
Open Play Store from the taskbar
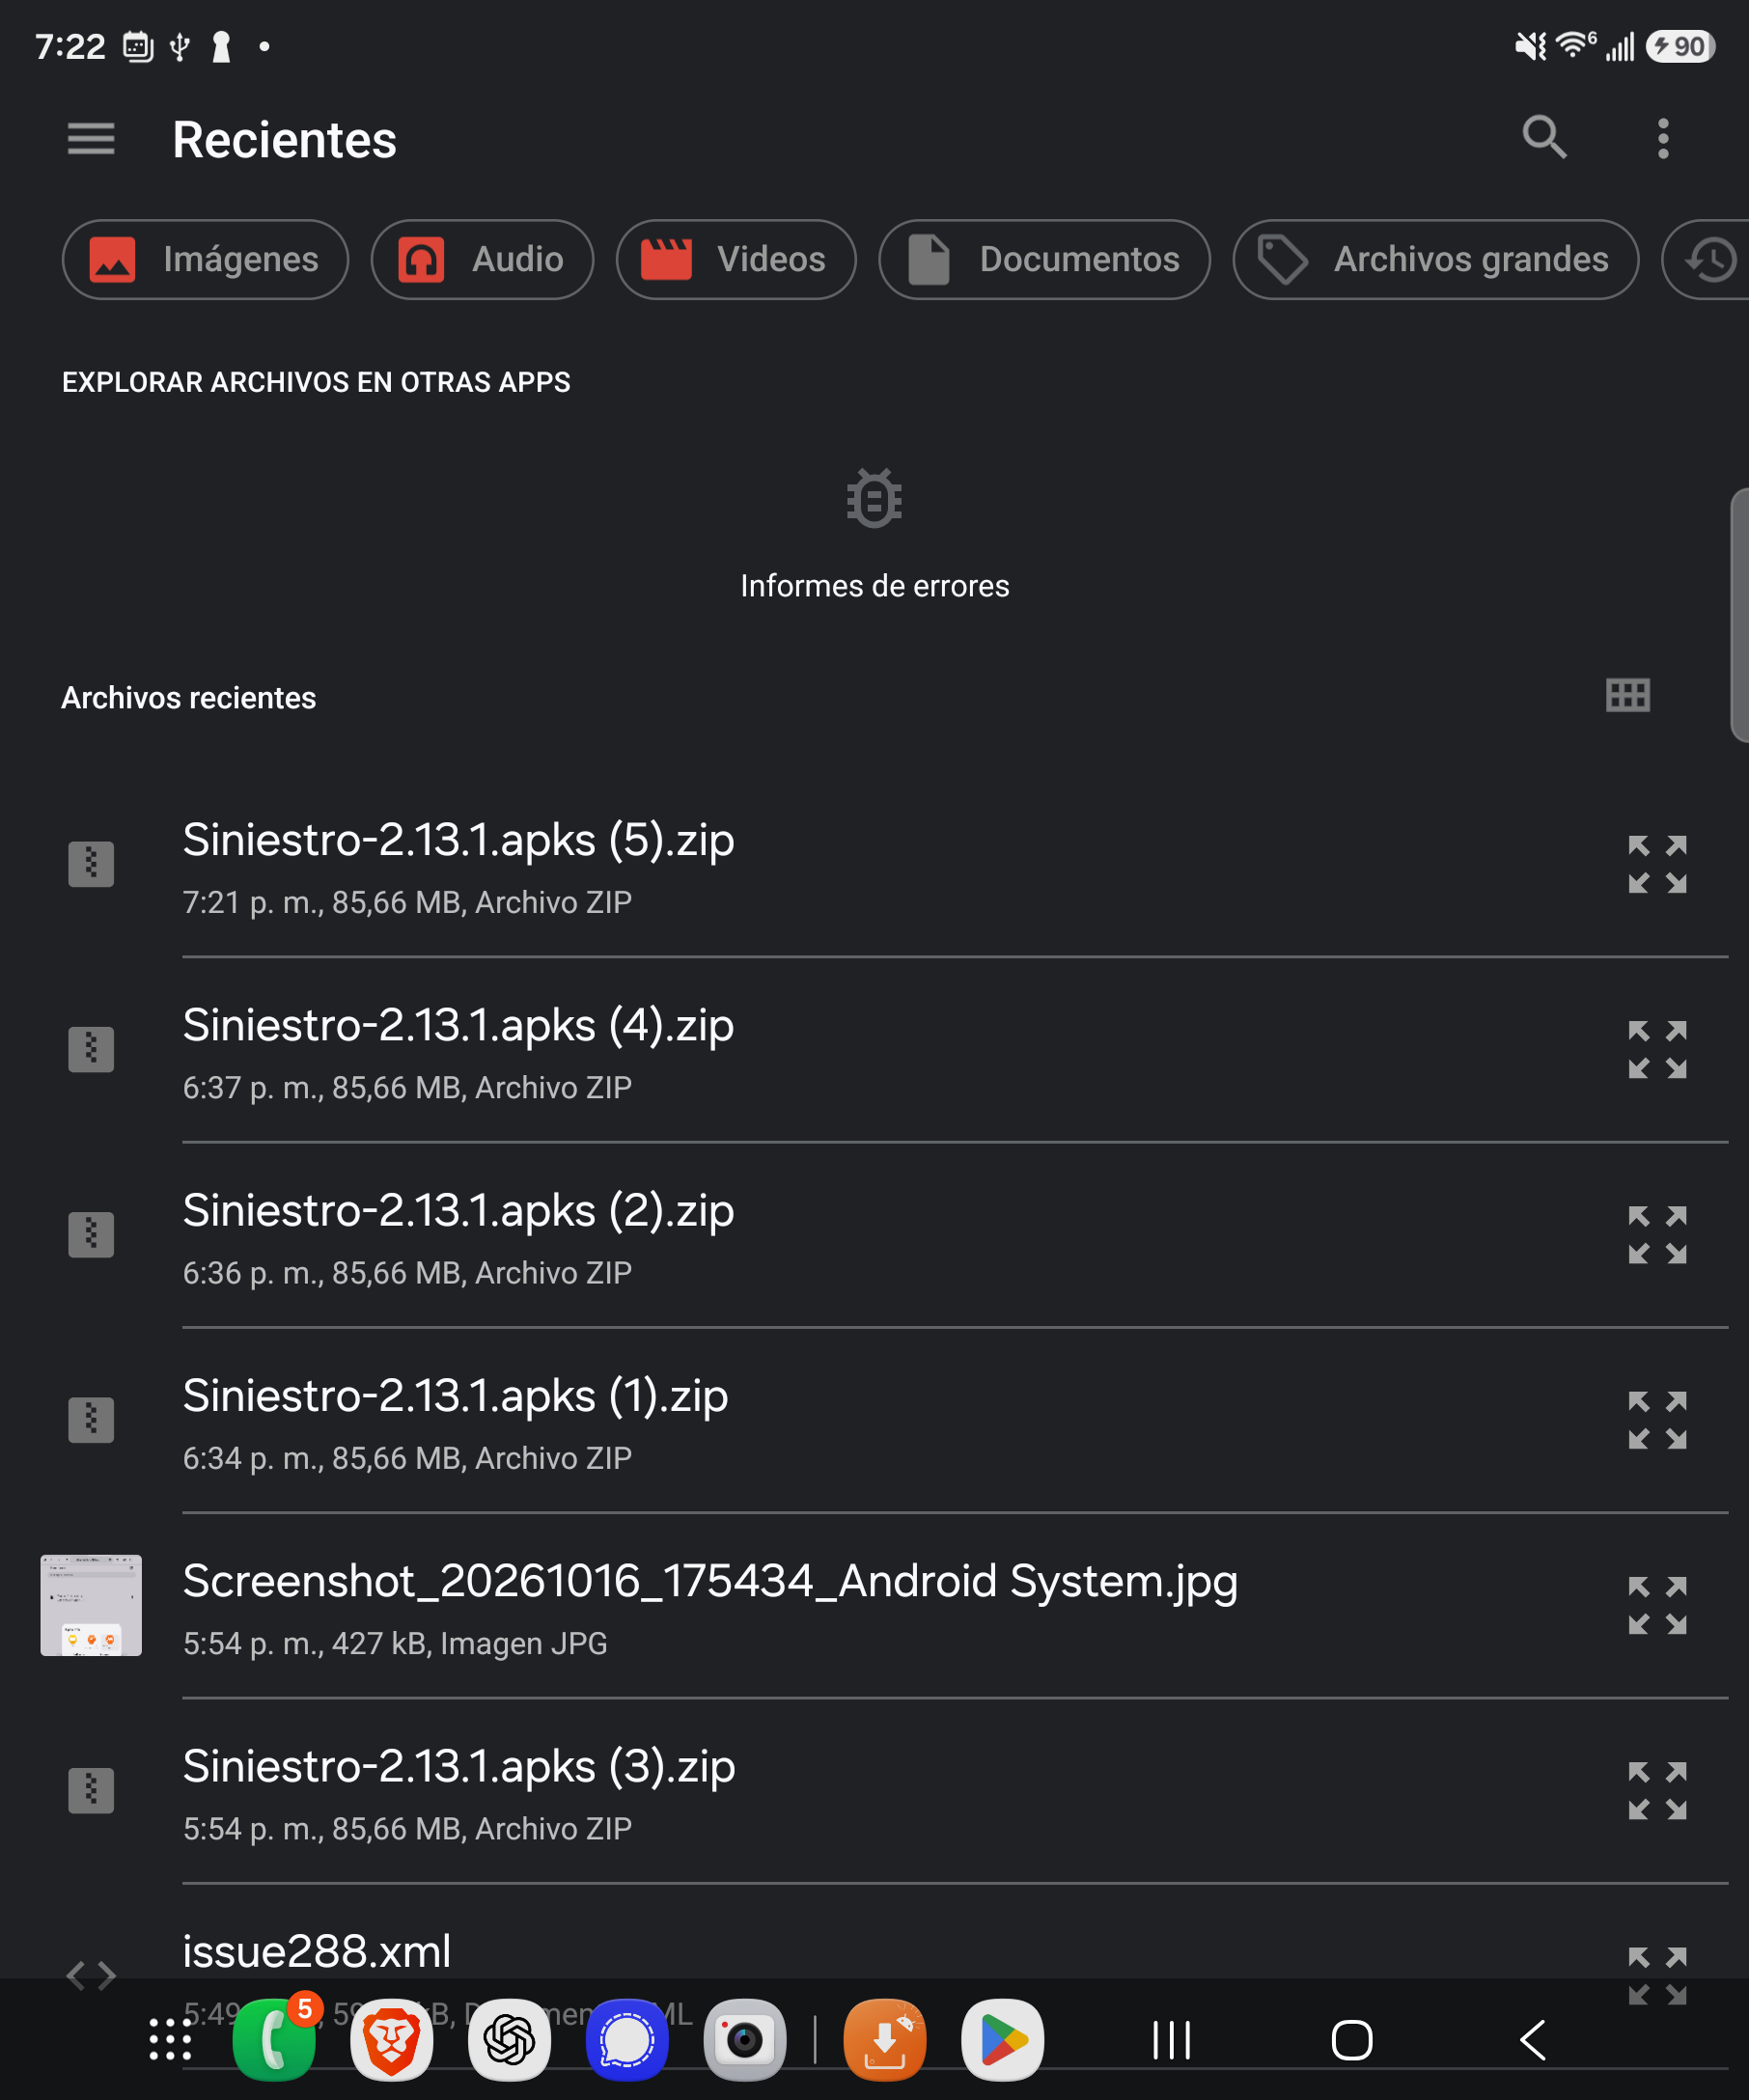point(1002,2040)
